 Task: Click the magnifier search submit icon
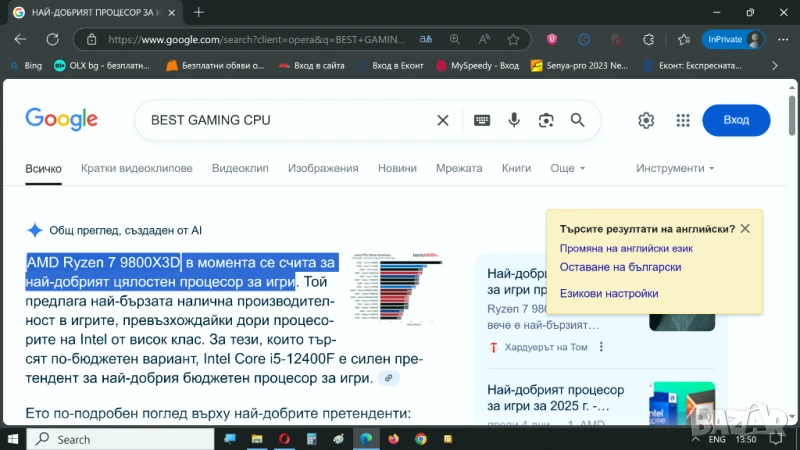click(x=577, y=120)
